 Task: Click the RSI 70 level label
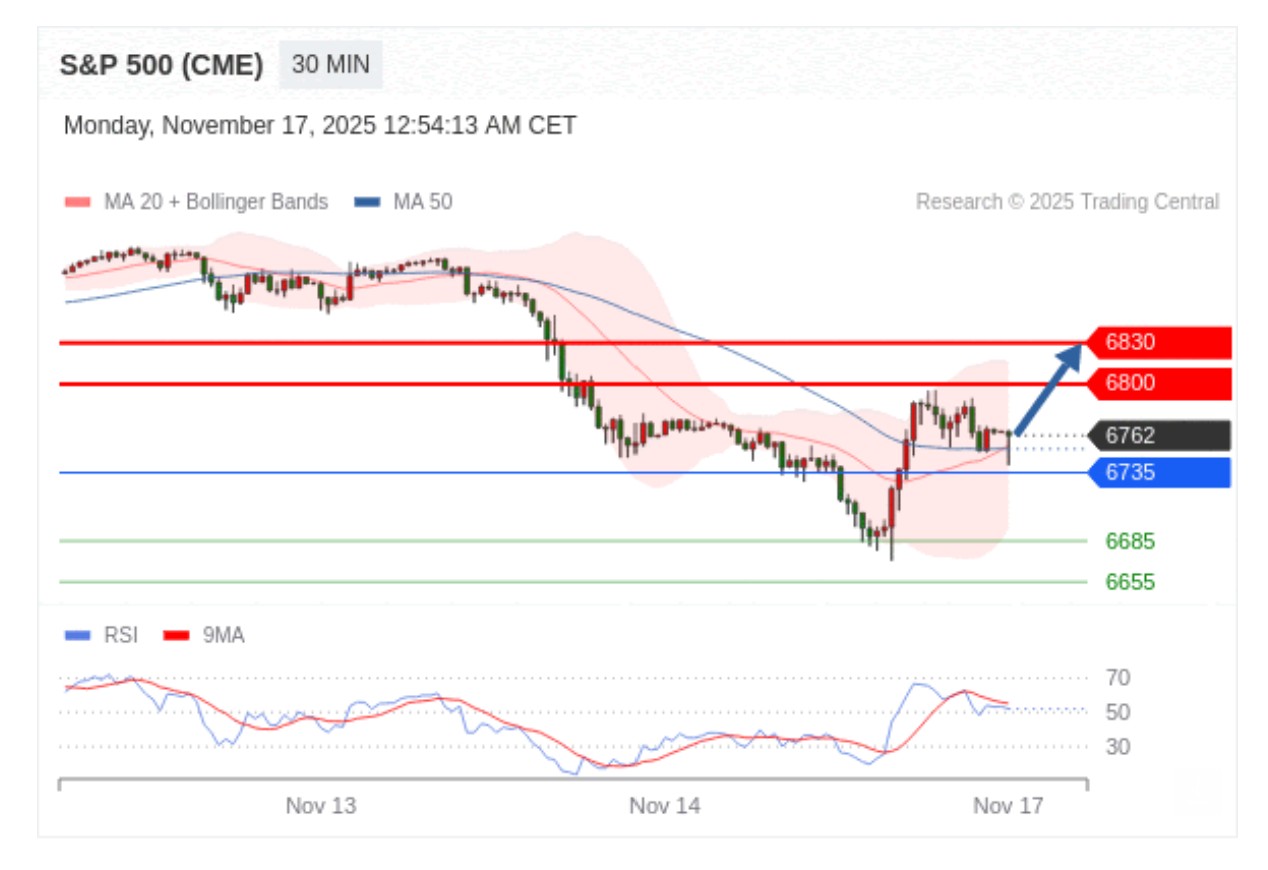tap(1118, 678)
